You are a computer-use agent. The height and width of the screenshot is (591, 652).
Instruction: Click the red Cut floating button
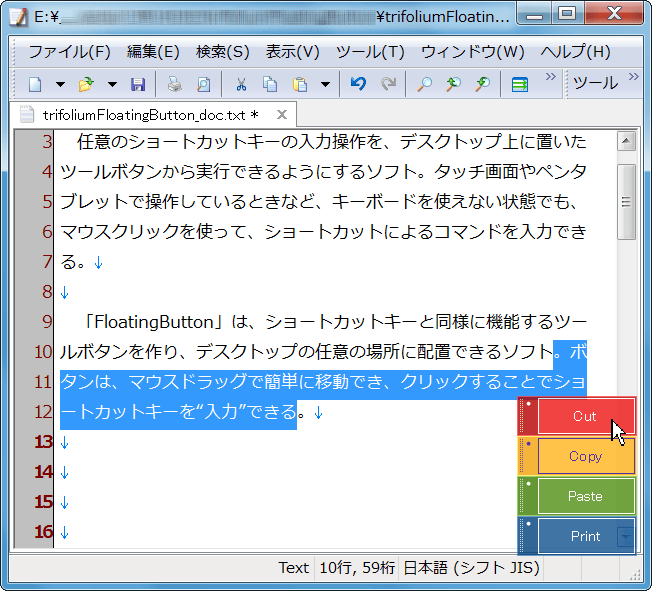[x=586, y=416]
